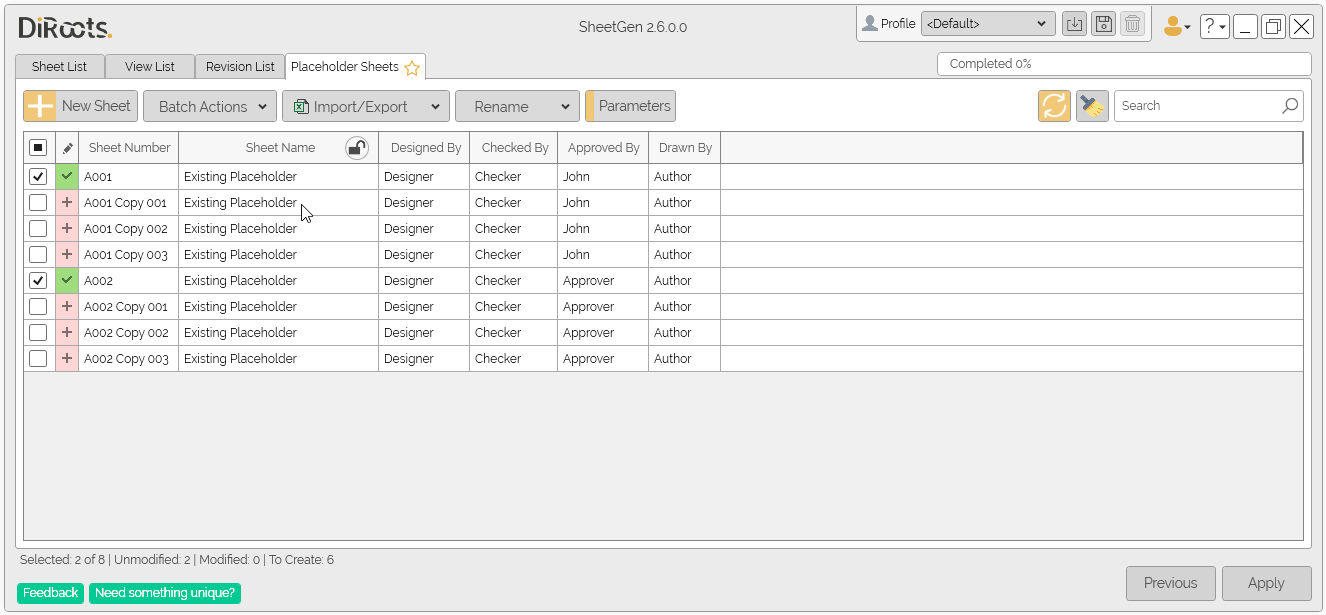Viewport: 1326px width, 615px height.
Task: Toggle the select-all checkbox in the header
Action: click(x=38, y=147)
